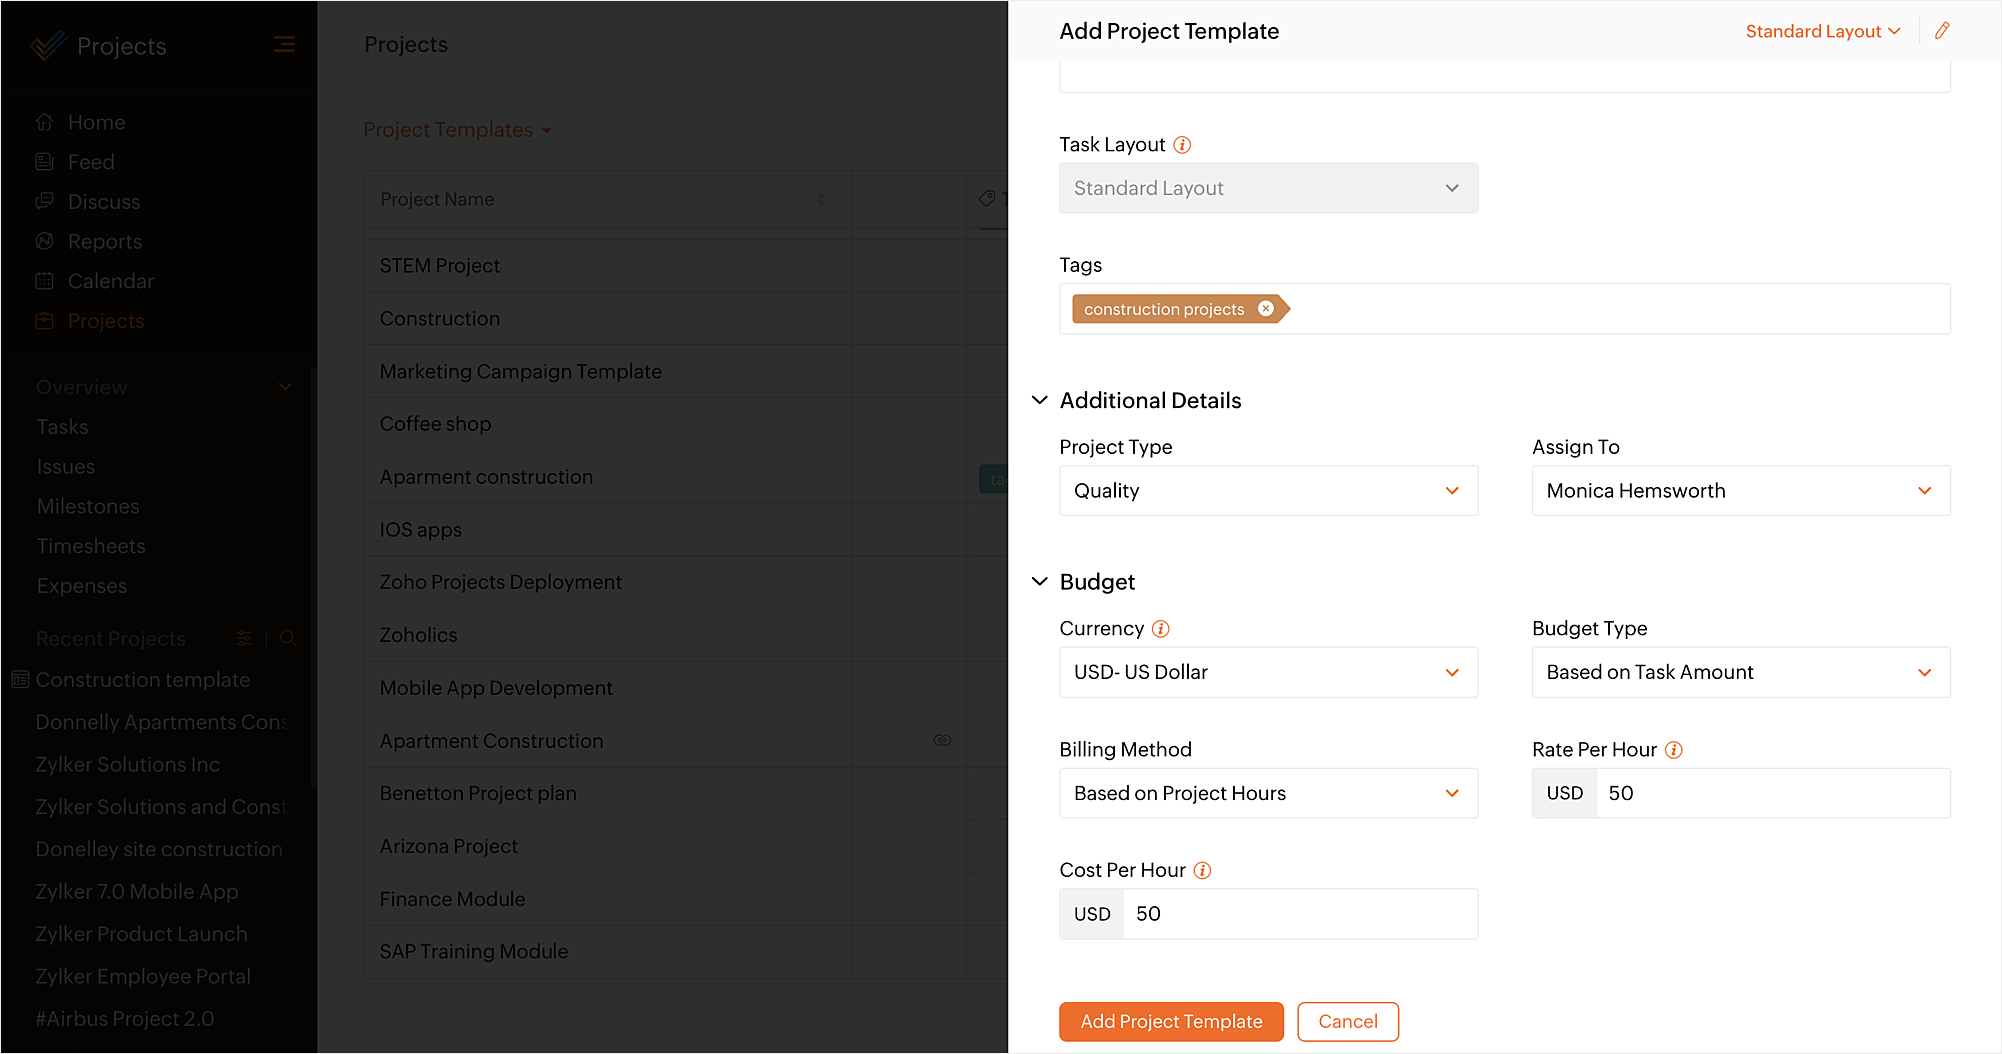Screen dimensions: 2002x1054
Task: Click the Cost Per Hour info icon
Action: [1203, 871]
